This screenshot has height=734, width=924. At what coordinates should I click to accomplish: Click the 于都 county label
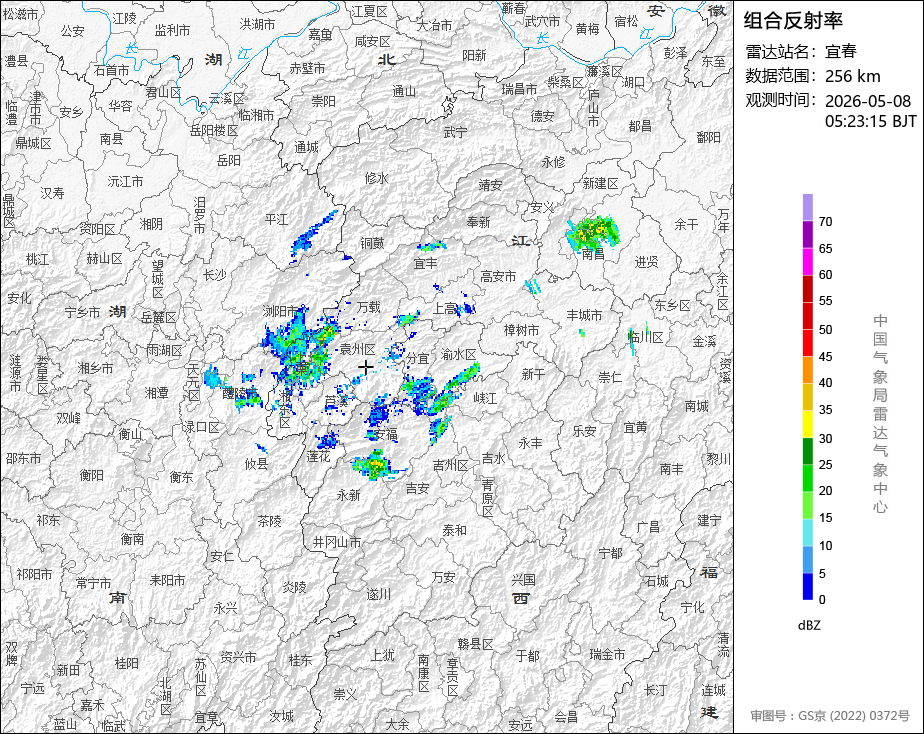[x=527, y=655]
